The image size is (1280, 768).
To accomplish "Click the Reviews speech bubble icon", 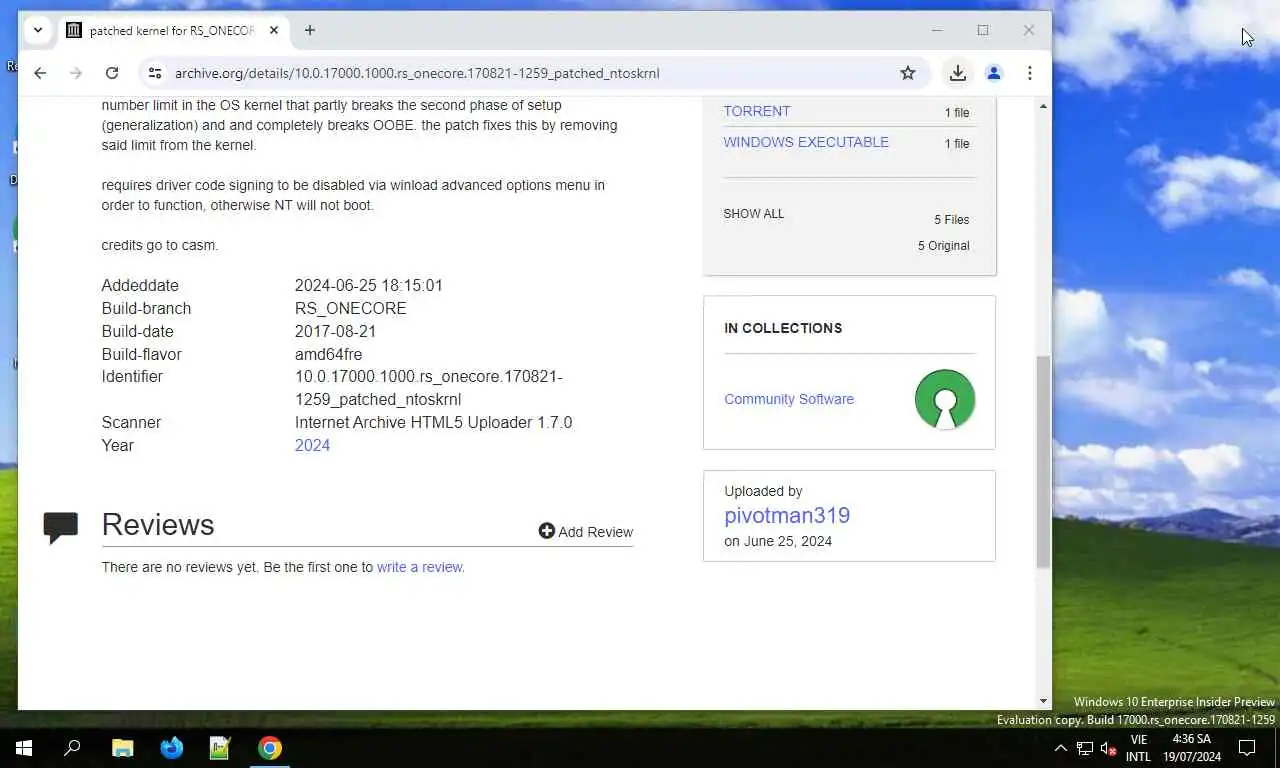I will (x=60, y=527).
